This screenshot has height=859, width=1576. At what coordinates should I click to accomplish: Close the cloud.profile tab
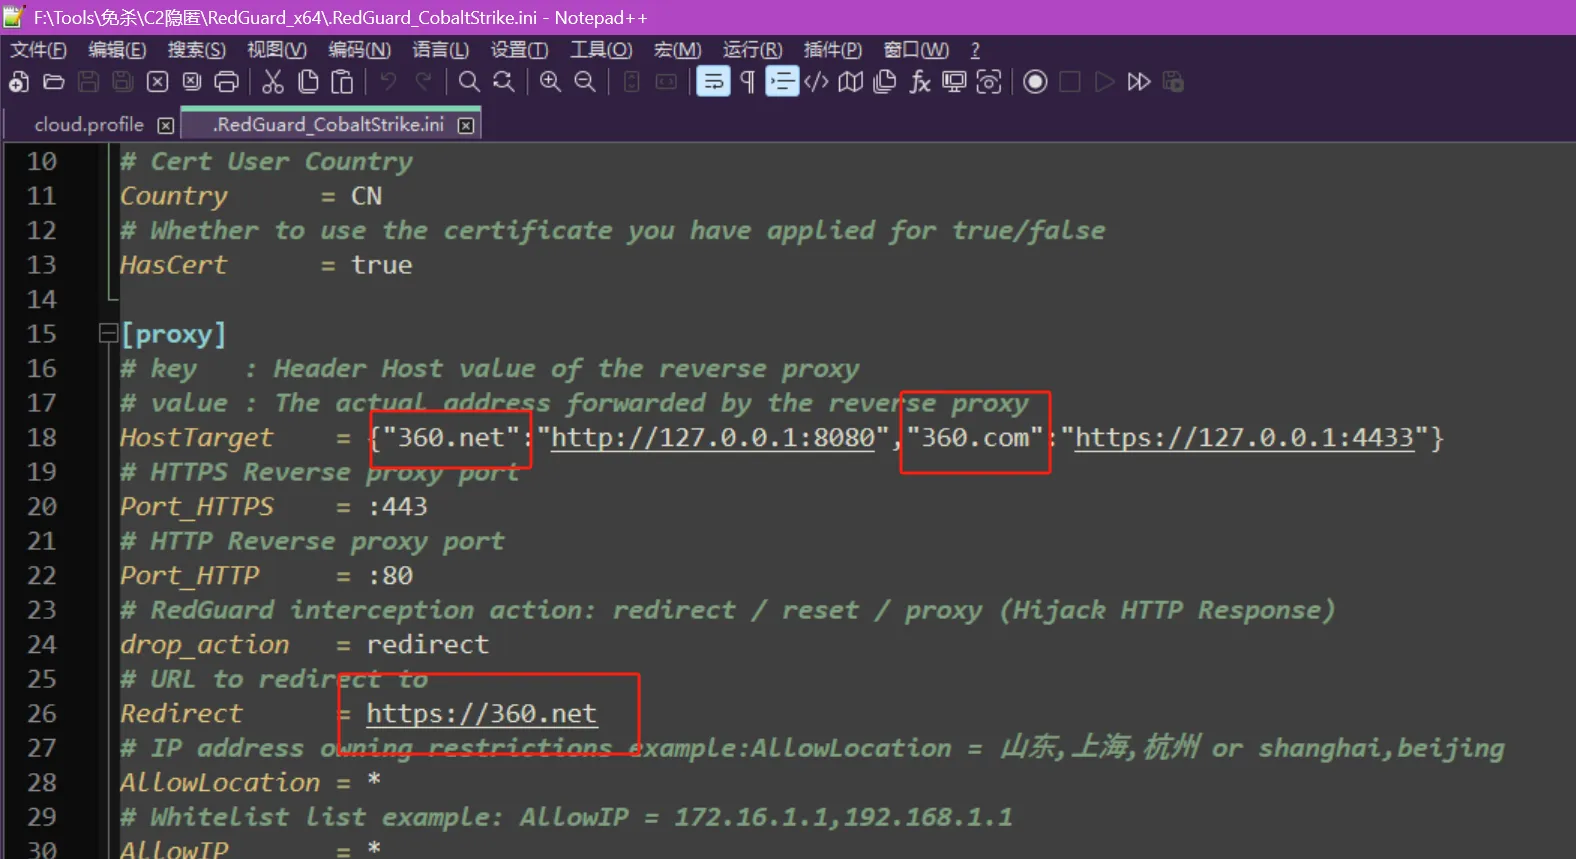point(166,125)
